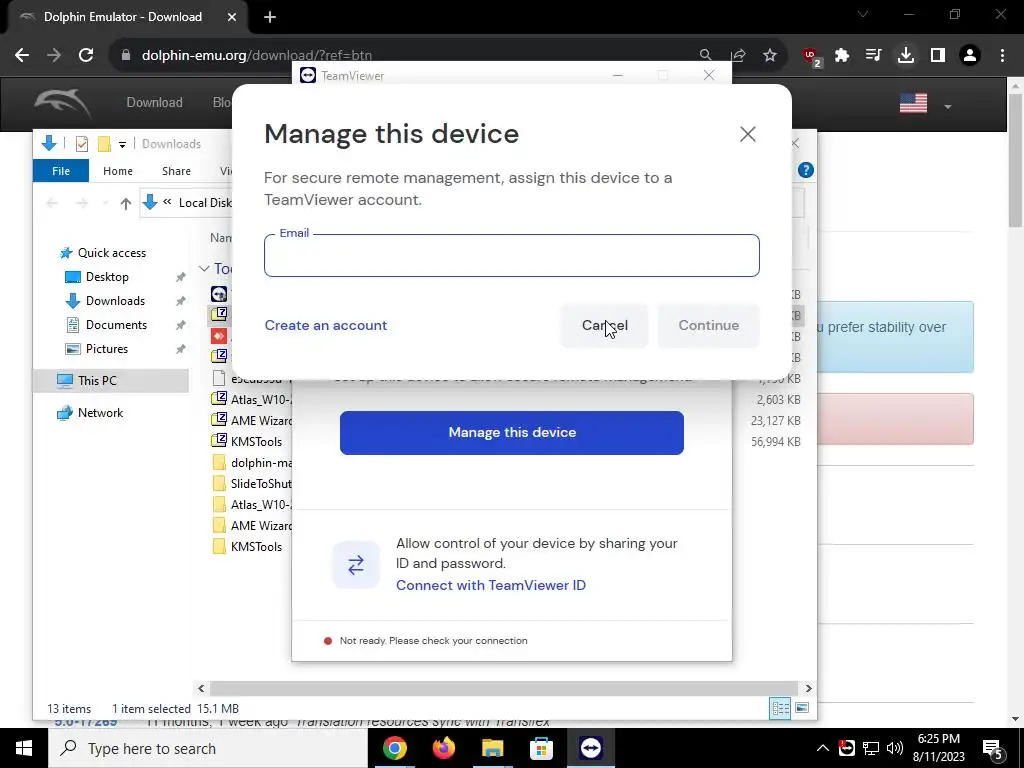This screenshot has height=768, width=1024.
Task: Close the Dolphin Emulator - Download tab
Action: [232, 17]
